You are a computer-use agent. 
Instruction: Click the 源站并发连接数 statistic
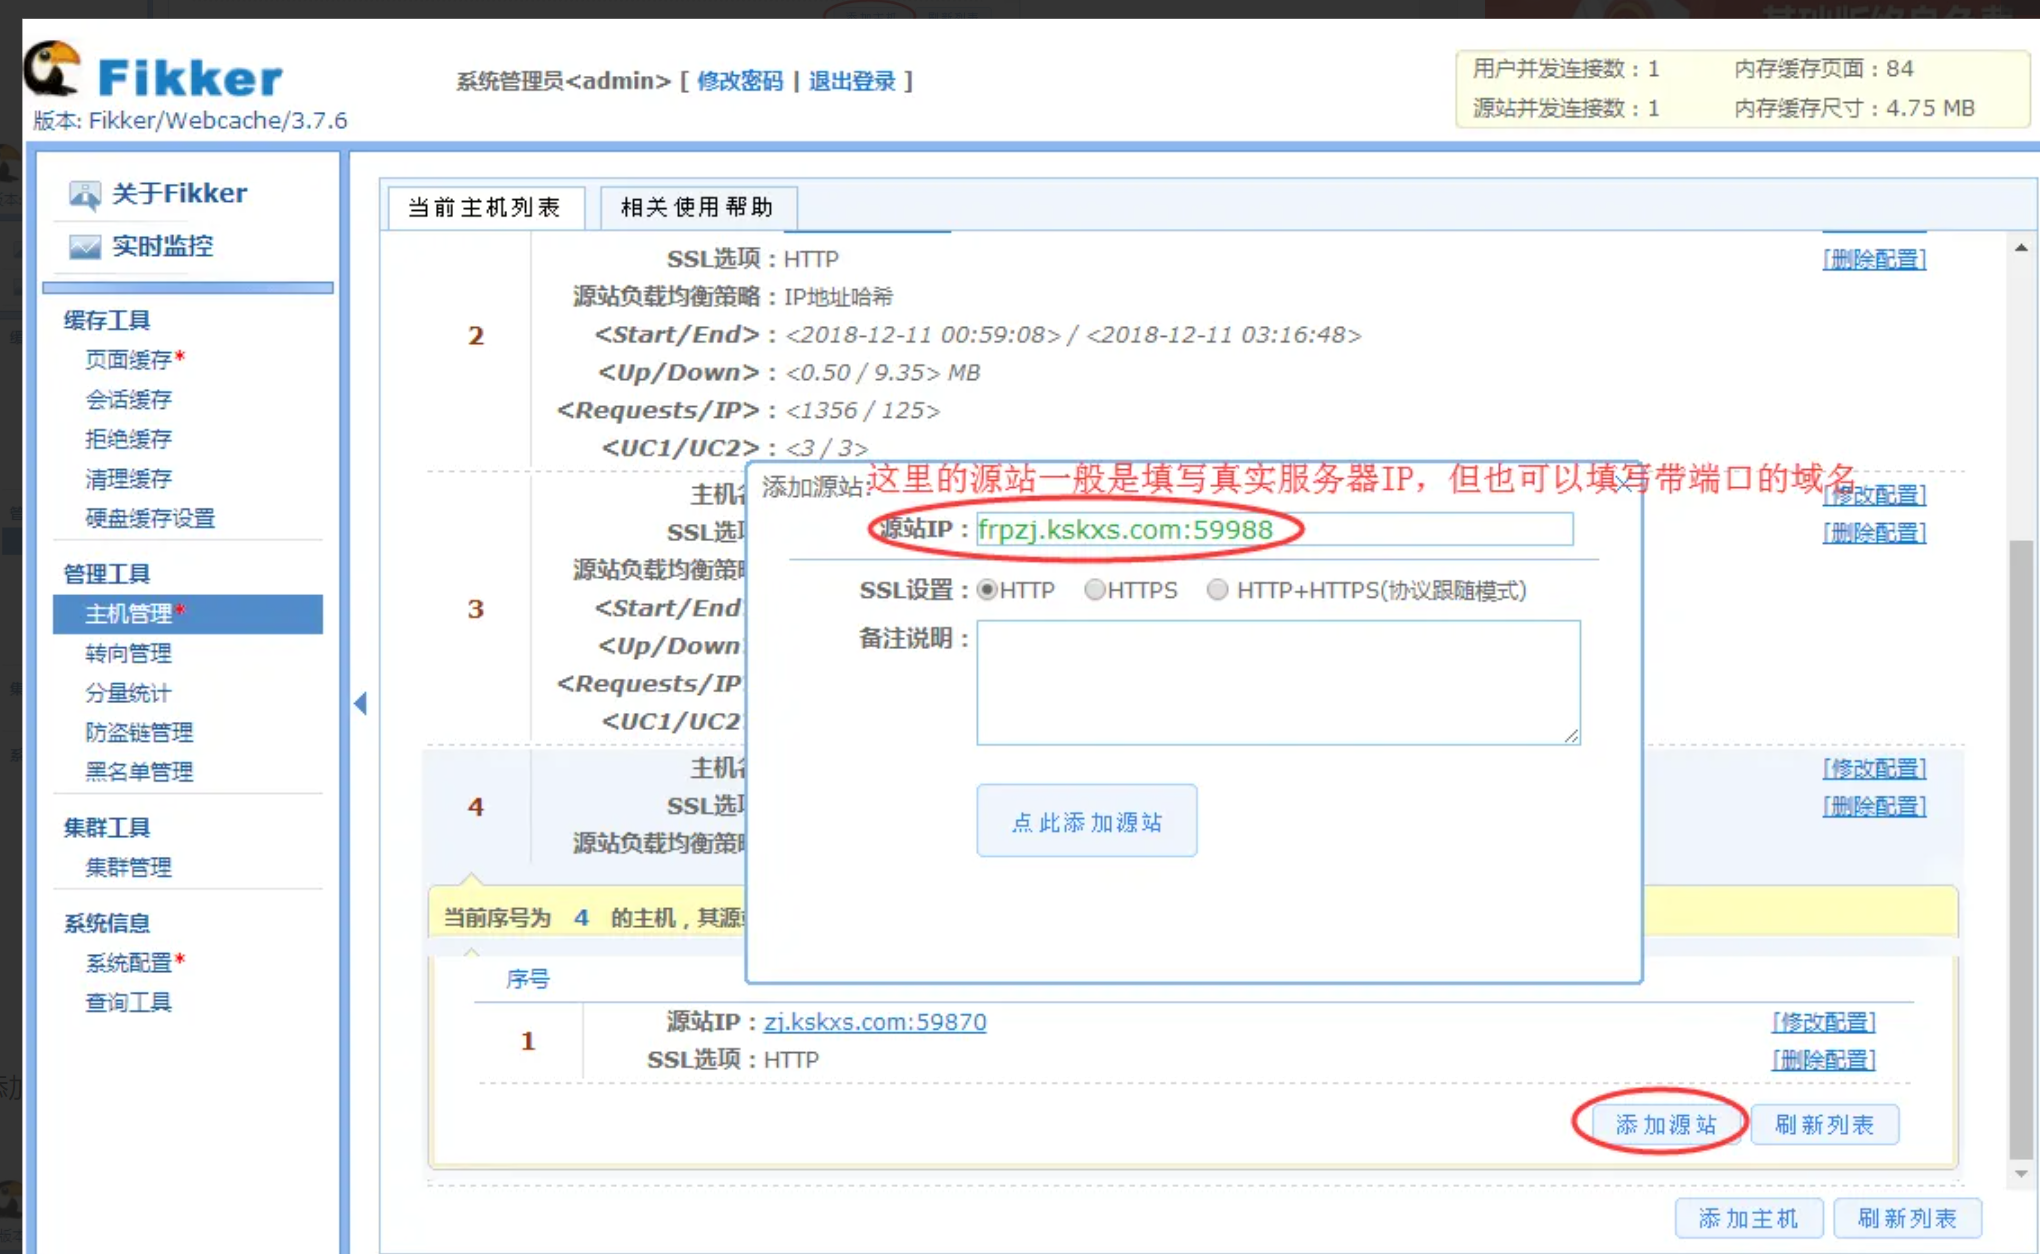[x=1566, y=108]
